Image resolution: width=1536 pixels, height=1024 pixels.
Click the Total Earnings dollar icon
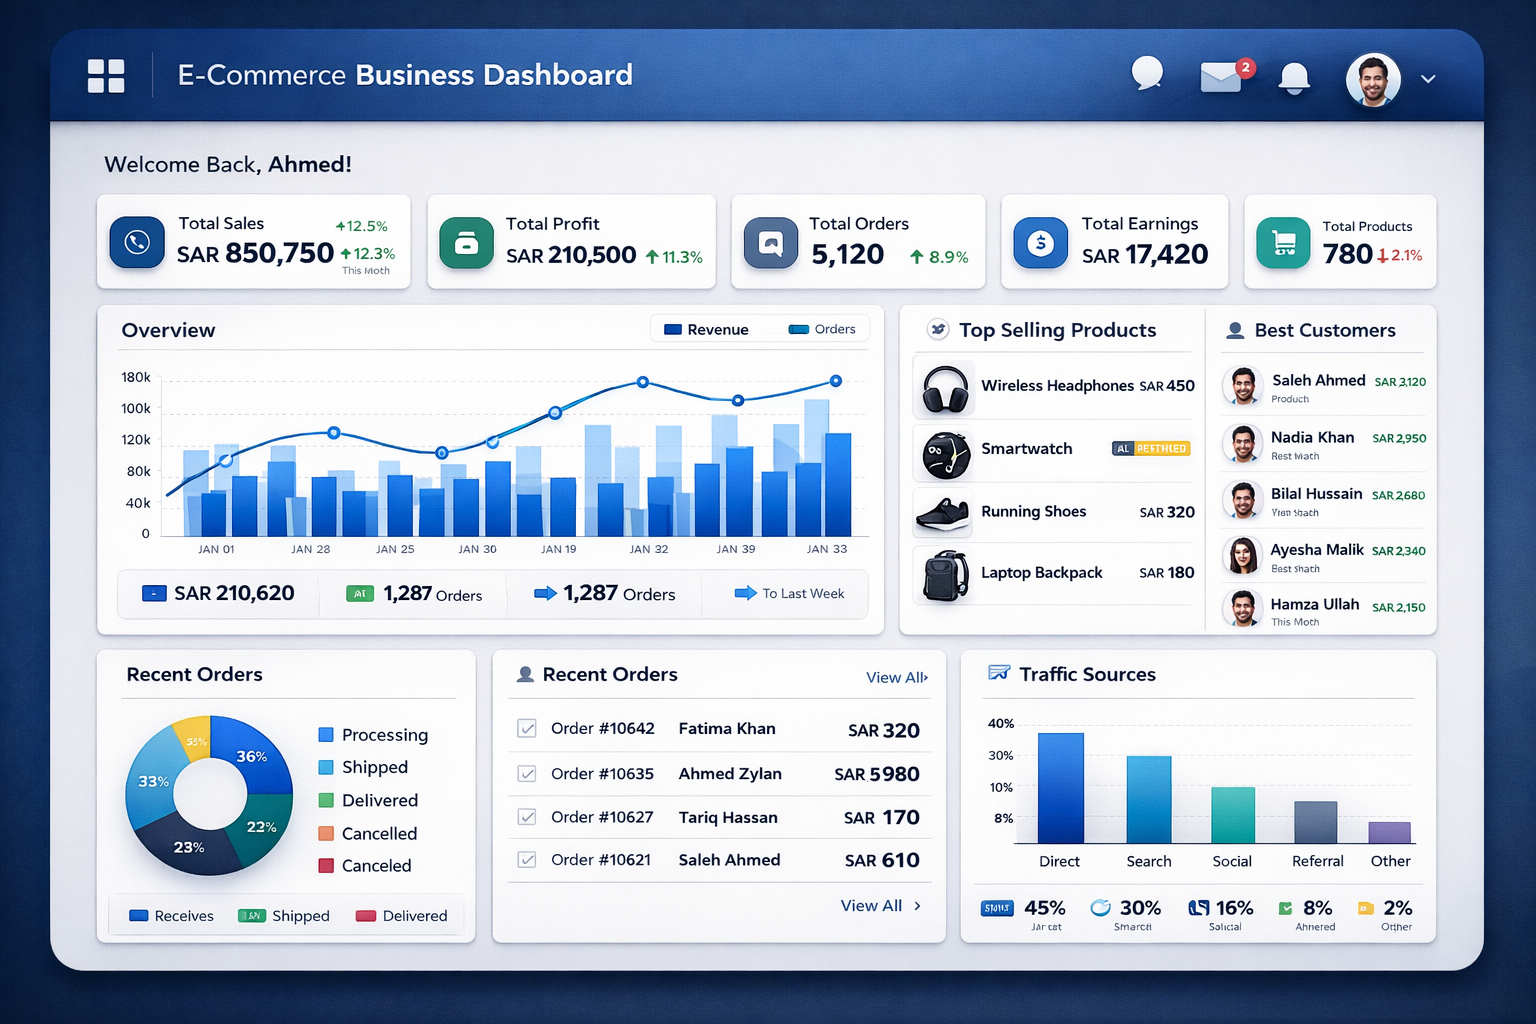pyautogui.click(x=1040, y=242)
